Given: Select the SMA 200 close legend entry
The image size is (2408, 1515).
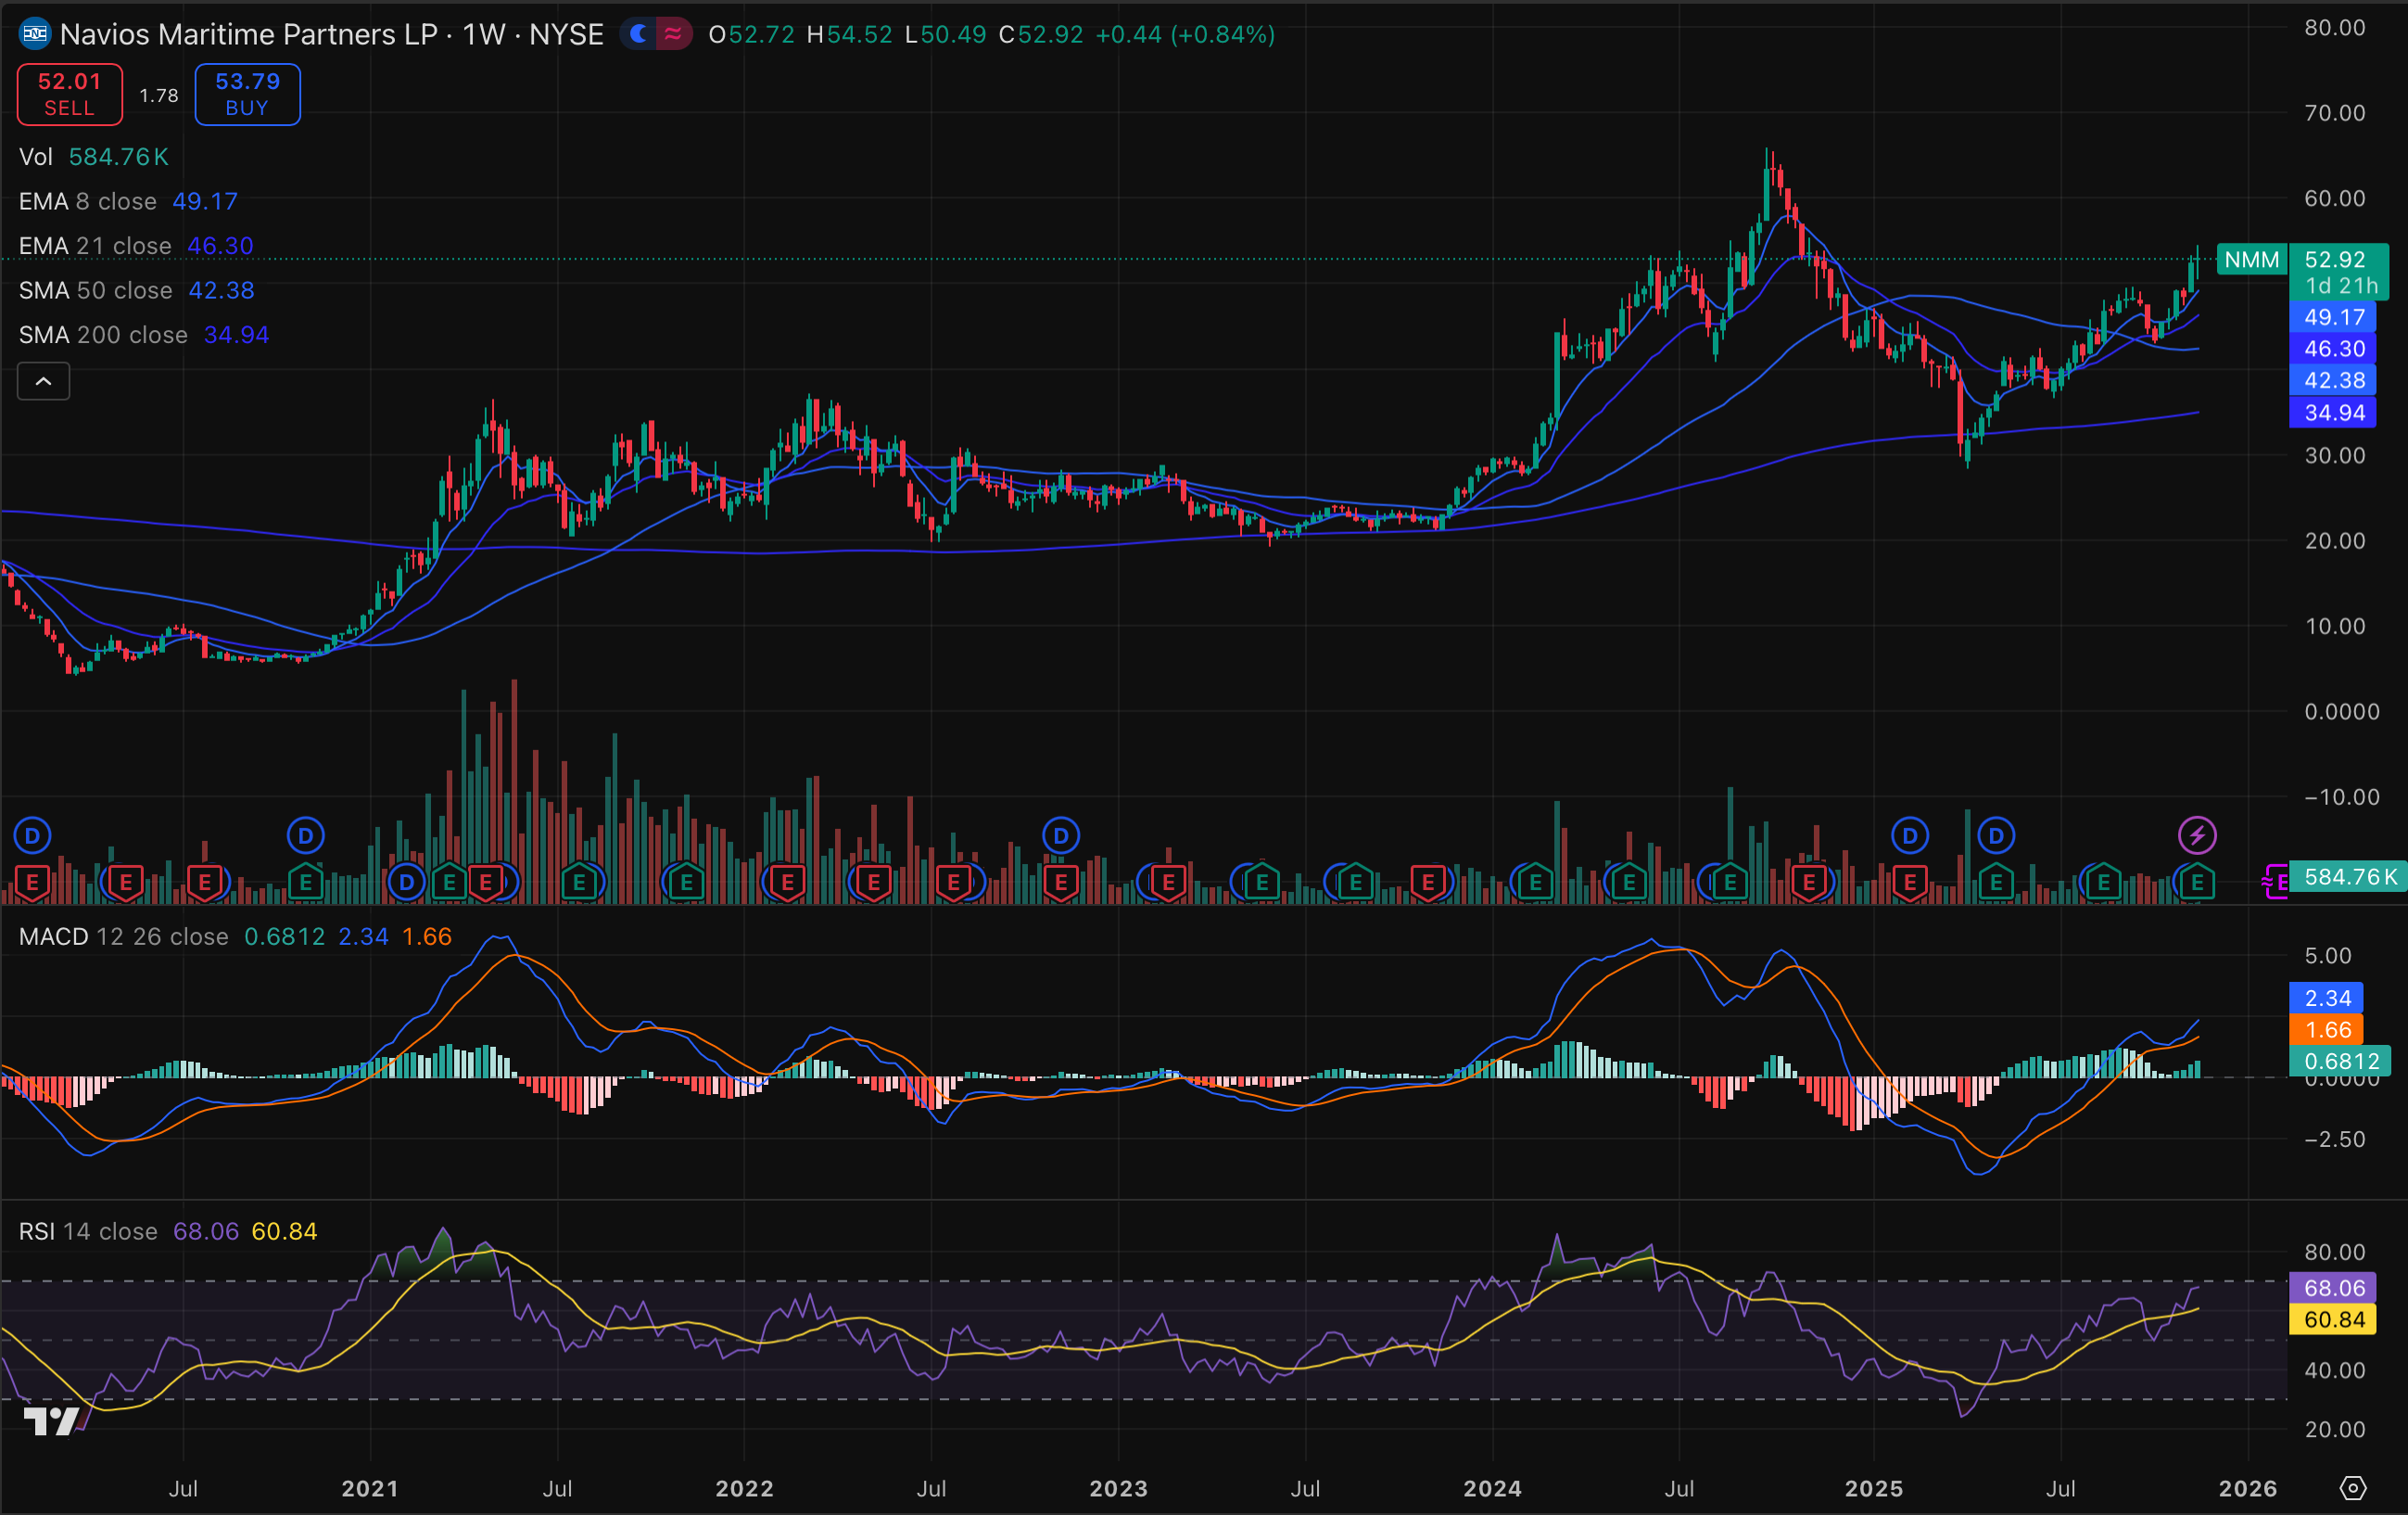Looking at the screenshot, I should point(103,335).
